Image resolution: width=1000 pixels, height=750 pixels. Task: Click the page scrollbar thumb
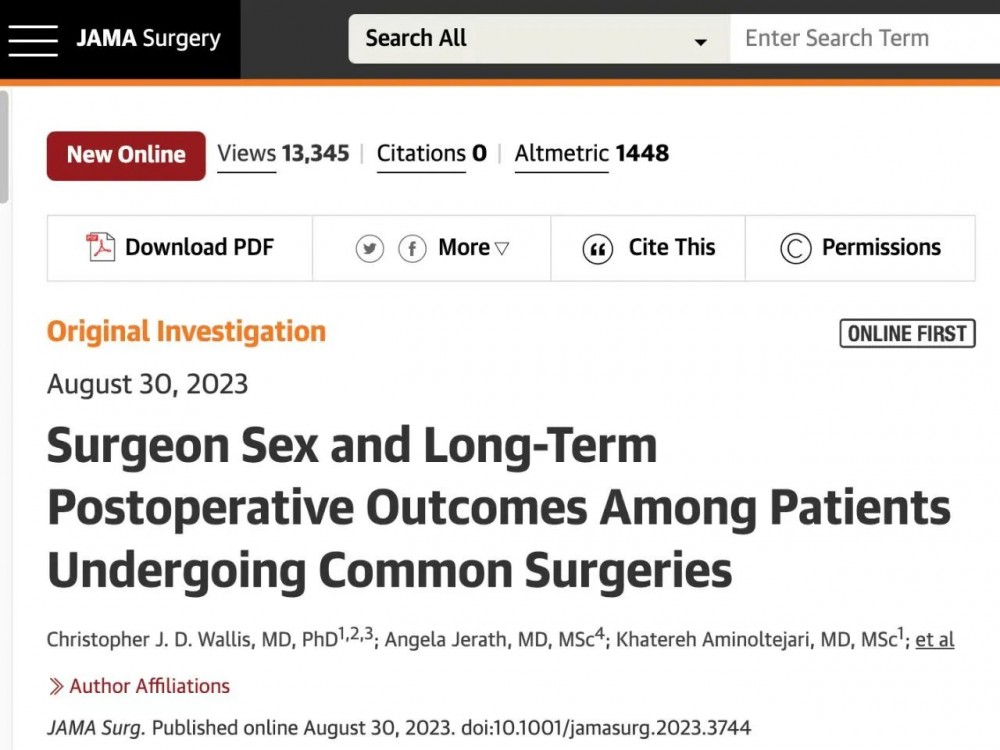click(4, 147)
